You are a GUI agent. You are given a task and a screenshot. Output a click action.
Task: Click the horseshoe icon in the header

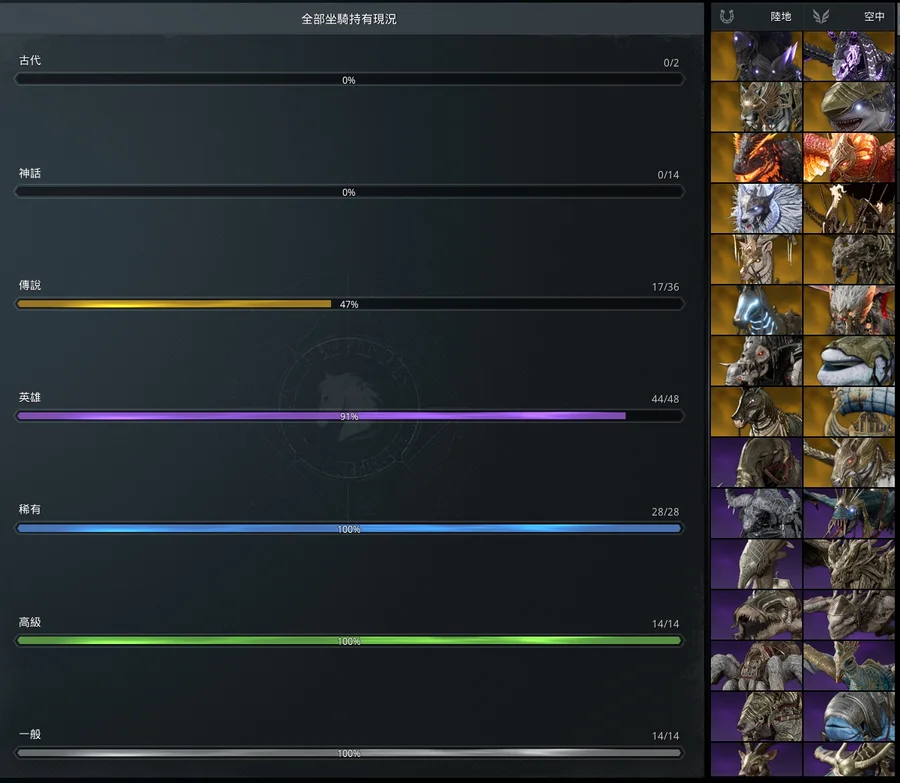[727, 16]
